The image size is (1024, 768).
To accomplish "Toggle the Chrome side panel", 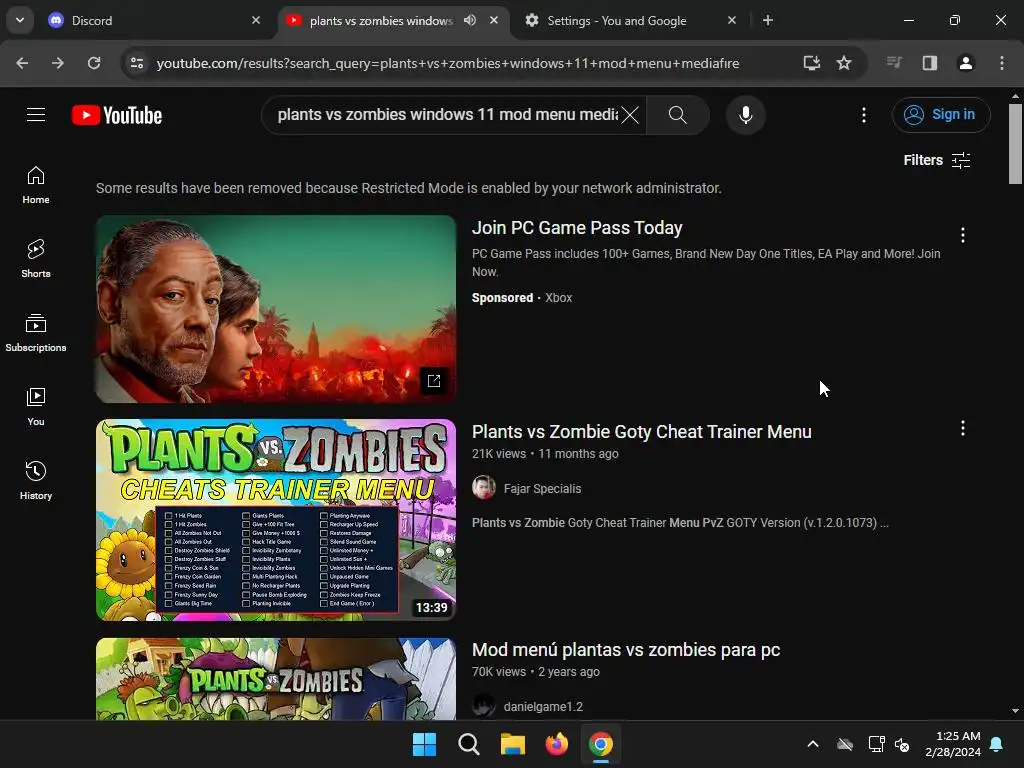I will pyautogui.click(x=930, y=63).
